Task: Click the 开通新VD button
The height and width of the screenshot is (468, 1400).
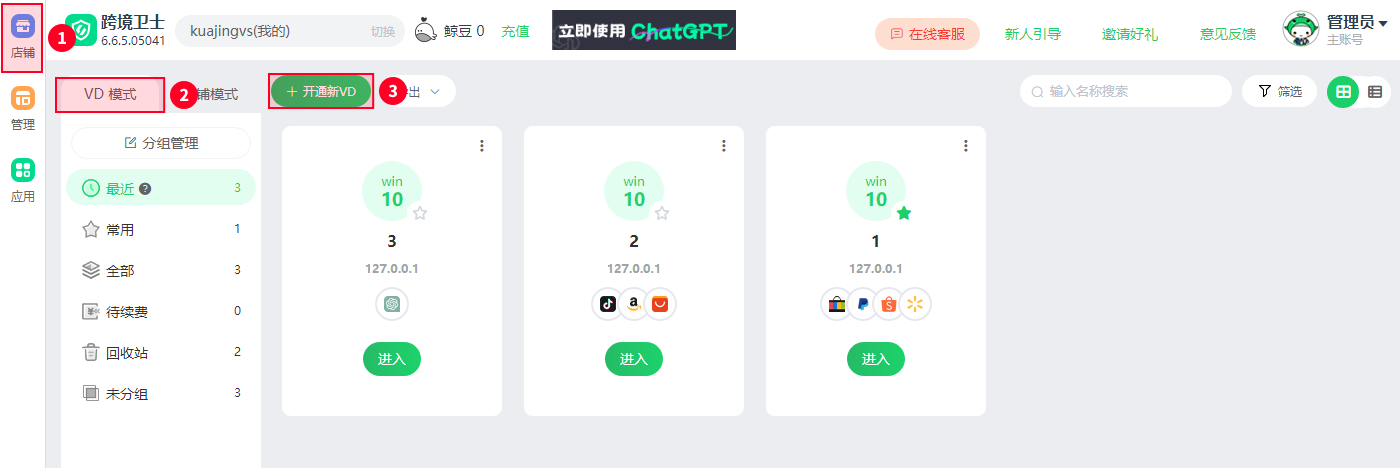Action: (x=321, y=91)
